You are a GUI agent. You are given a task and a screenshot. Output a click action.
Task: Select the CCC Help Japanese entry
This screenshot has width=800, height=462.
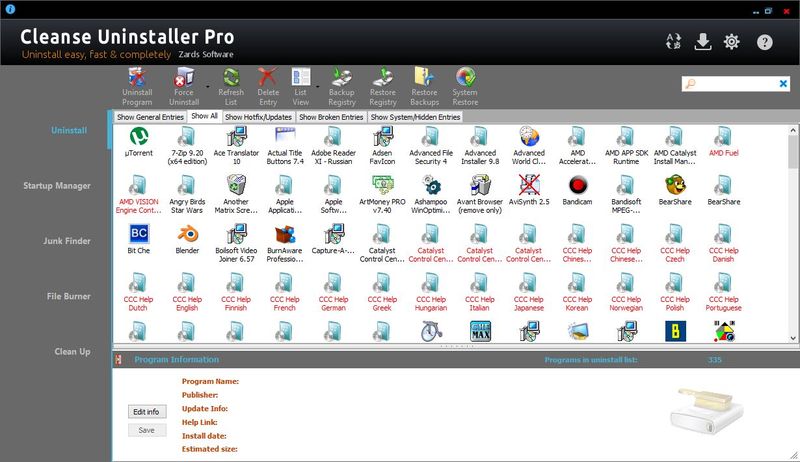(529, 293)
